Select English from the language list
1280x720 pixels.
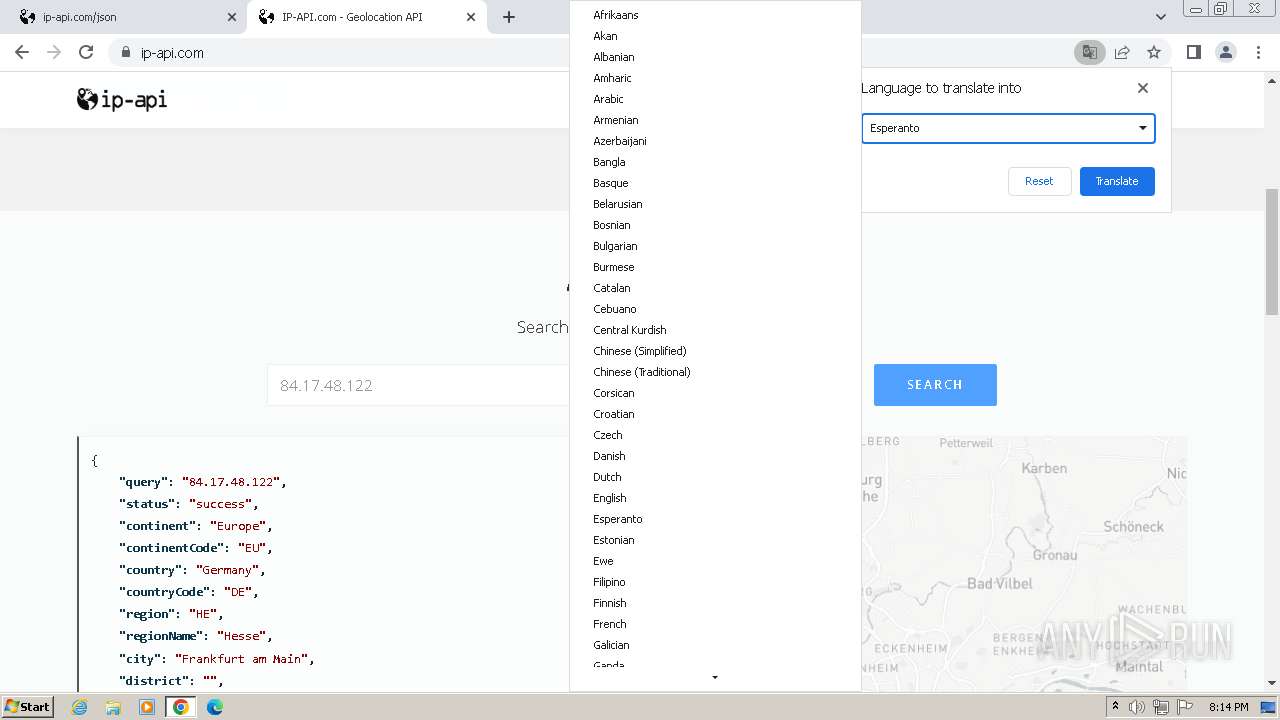pos(715,498)
